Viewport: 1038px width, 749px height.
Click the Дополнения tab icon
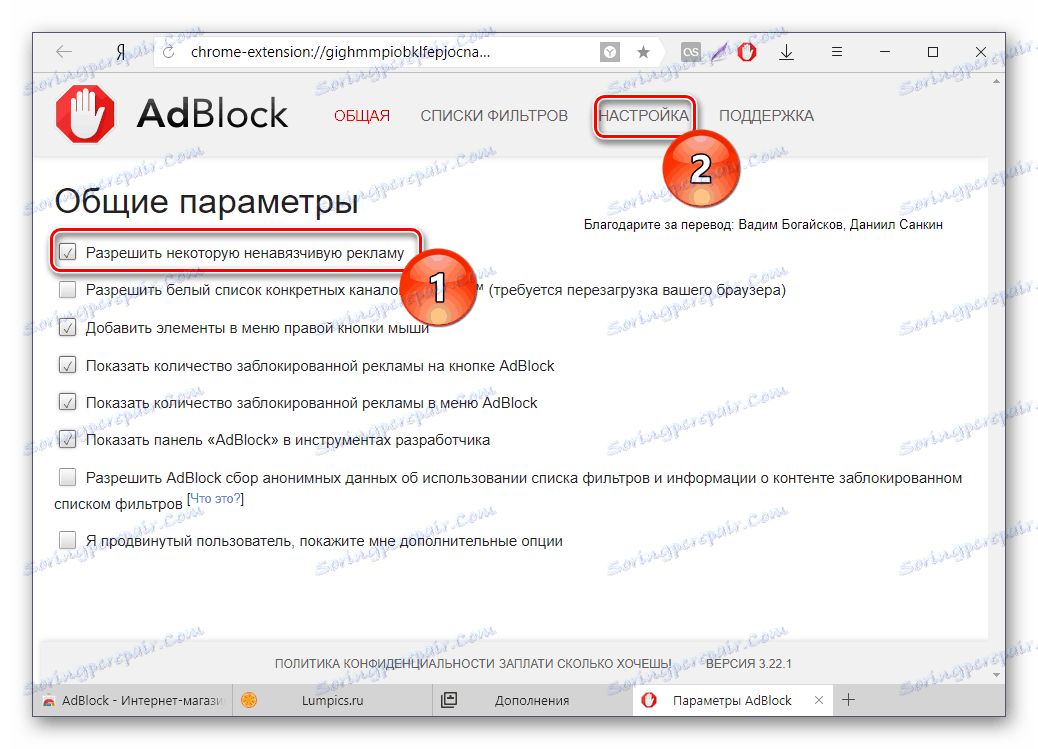pos(449,700)
